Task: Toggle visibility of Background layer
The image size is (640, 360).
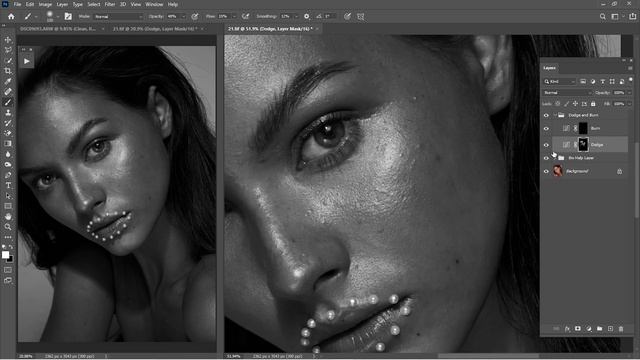Action: pos(546,171)
